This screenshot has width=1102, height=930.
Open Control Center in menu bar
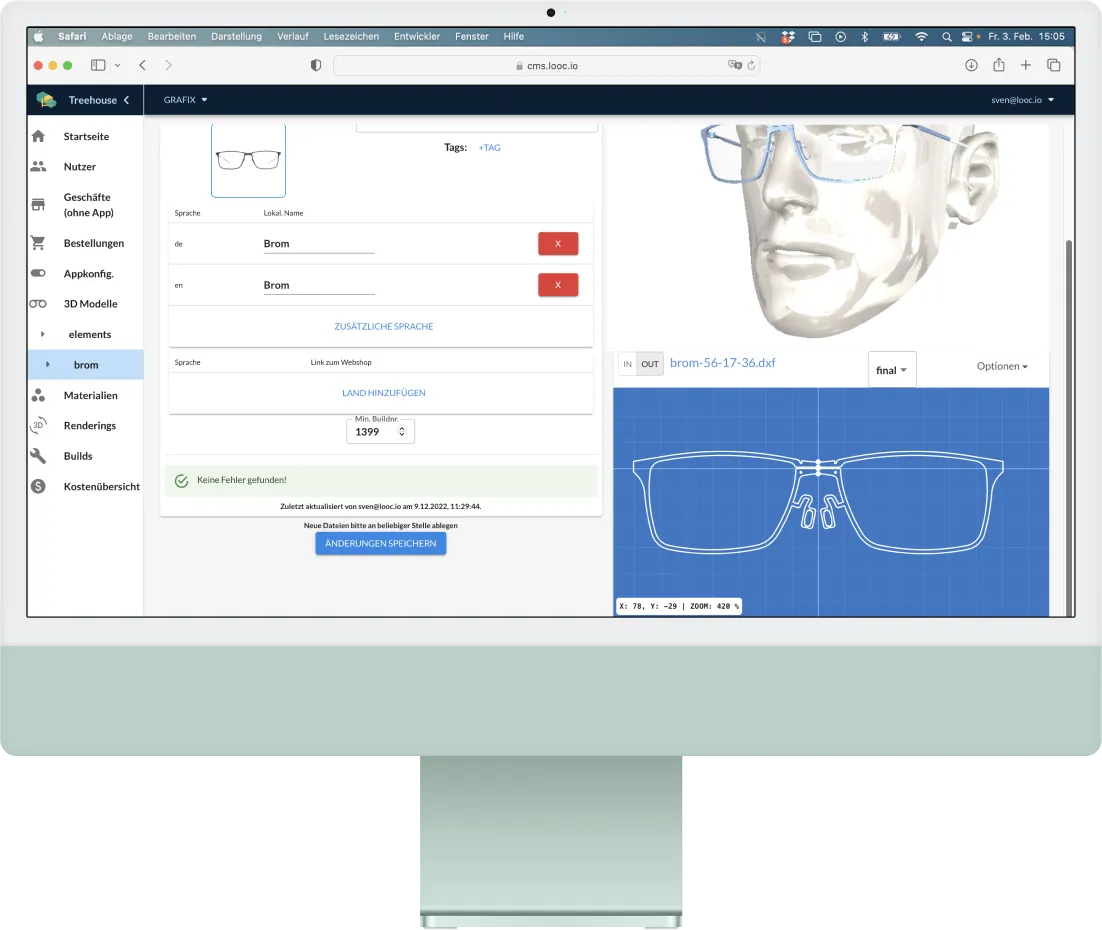point(968,37)
